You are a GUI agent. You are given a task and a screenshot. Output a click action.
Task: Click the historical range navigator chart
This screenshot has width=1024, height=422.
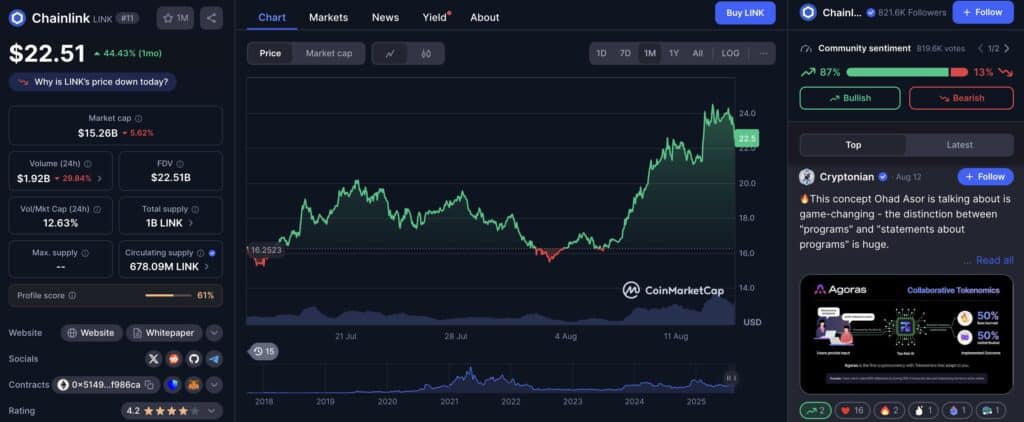pos(490,379)
